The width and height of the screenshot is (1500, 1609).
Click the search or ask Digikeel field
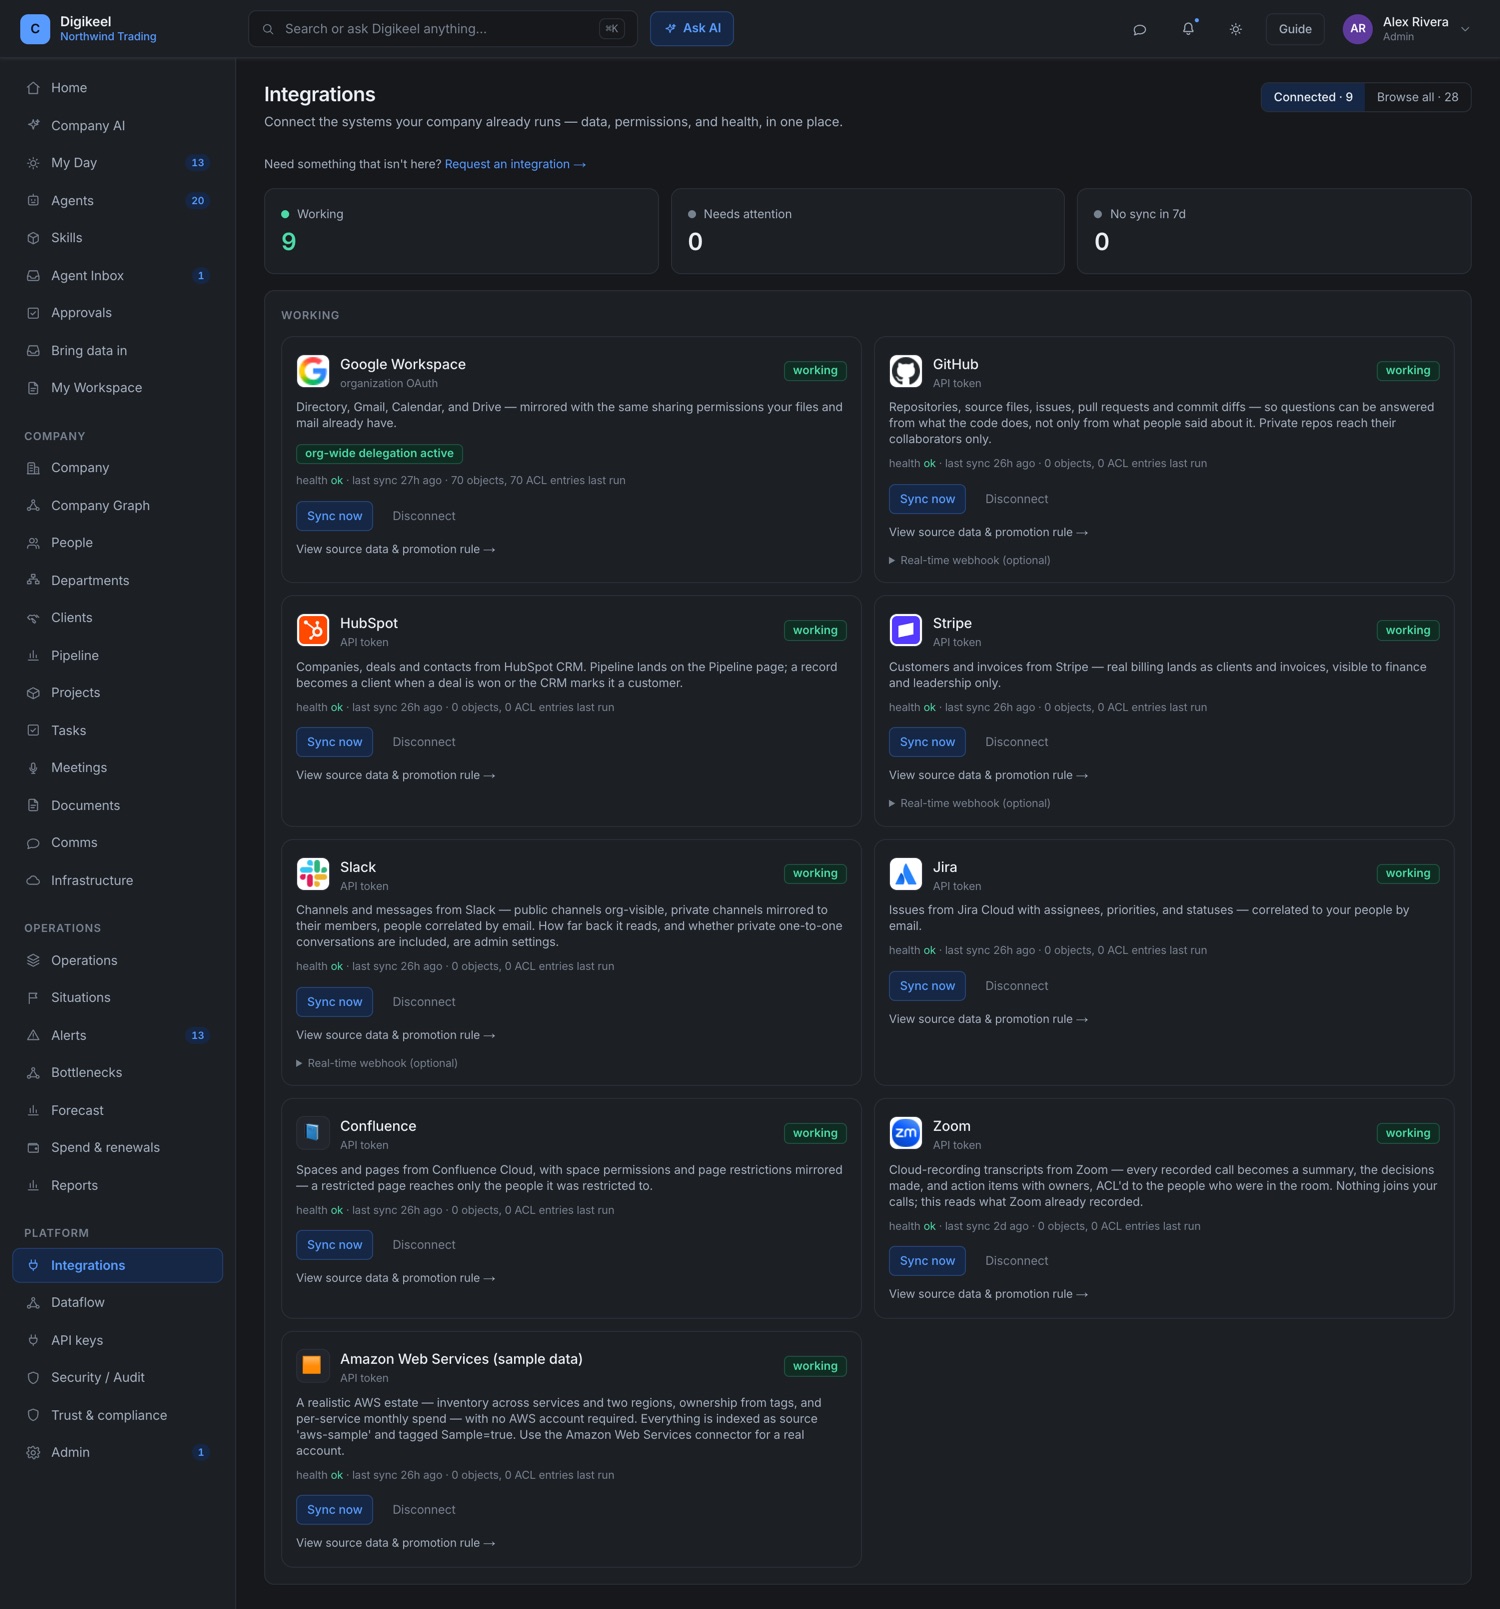[x=443, y=29]
